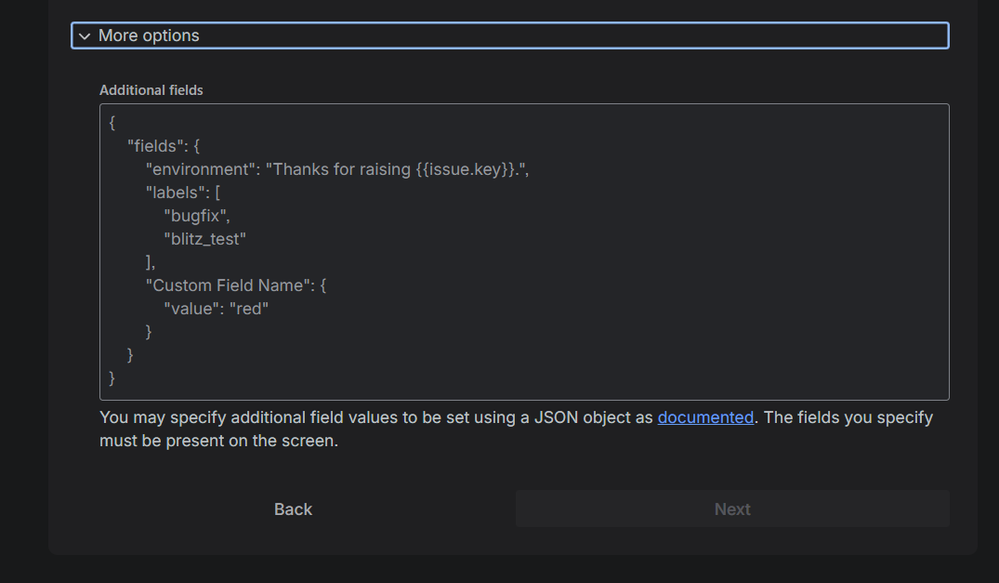Click the "red" value in JSON
The image size is (999, 583).
pos(249,308)
